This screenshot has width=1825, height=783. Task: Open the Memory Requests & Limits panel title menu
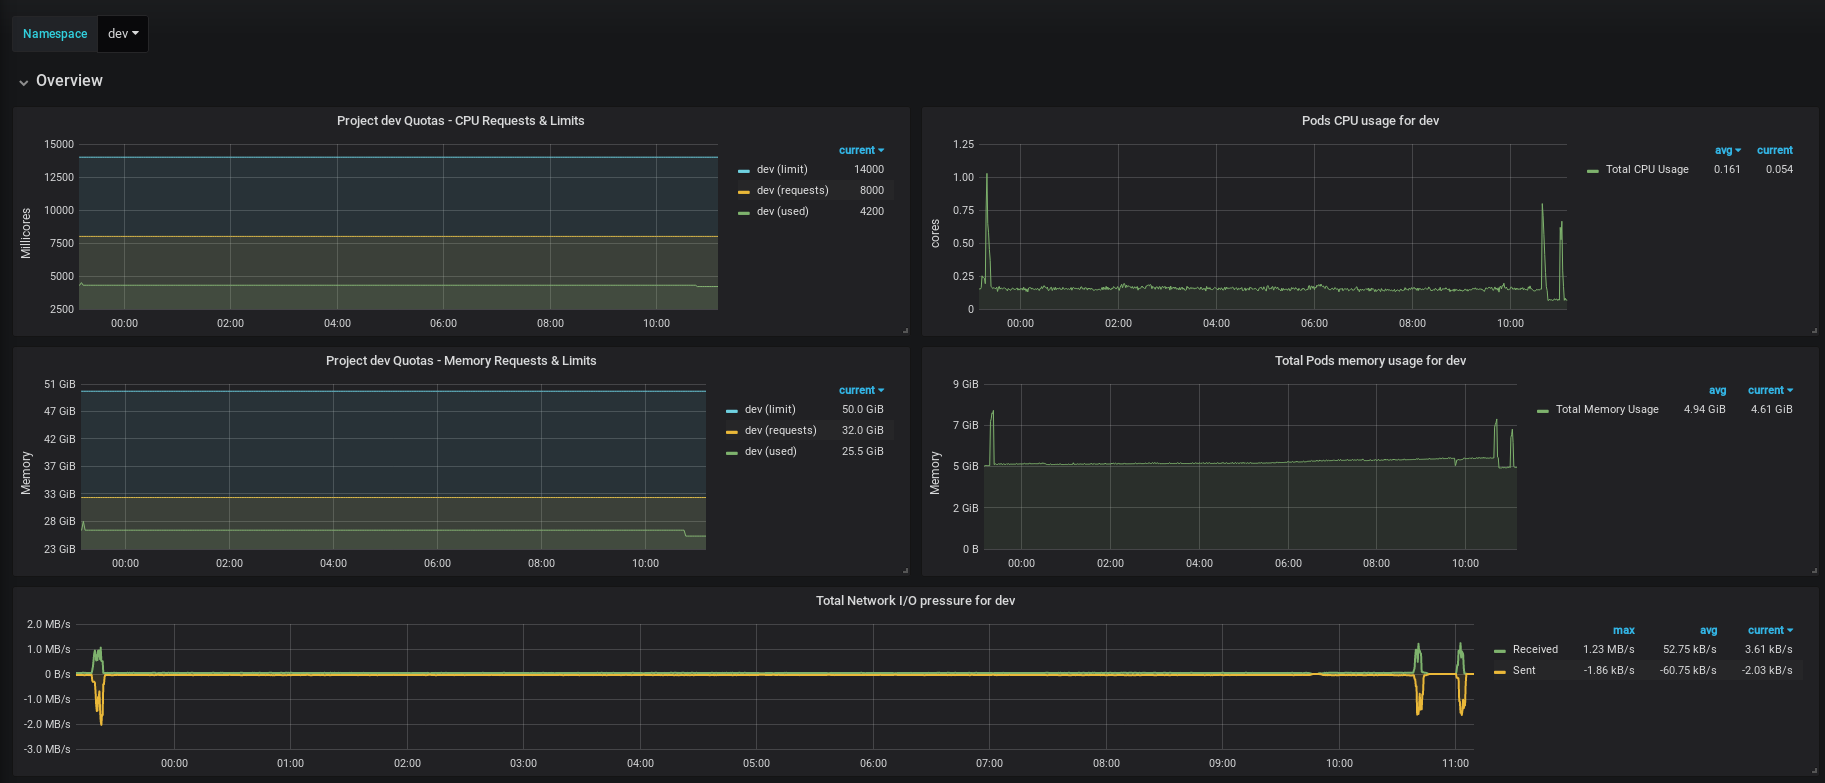point(461,361)
